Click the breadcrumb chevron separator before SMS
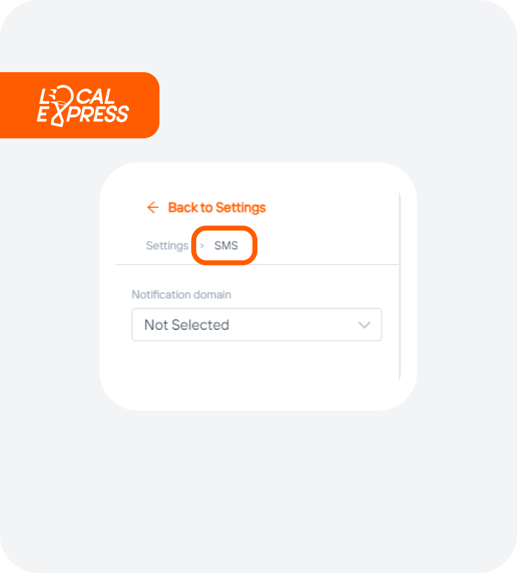Viewport: 517px width, 573px height. 202,246
